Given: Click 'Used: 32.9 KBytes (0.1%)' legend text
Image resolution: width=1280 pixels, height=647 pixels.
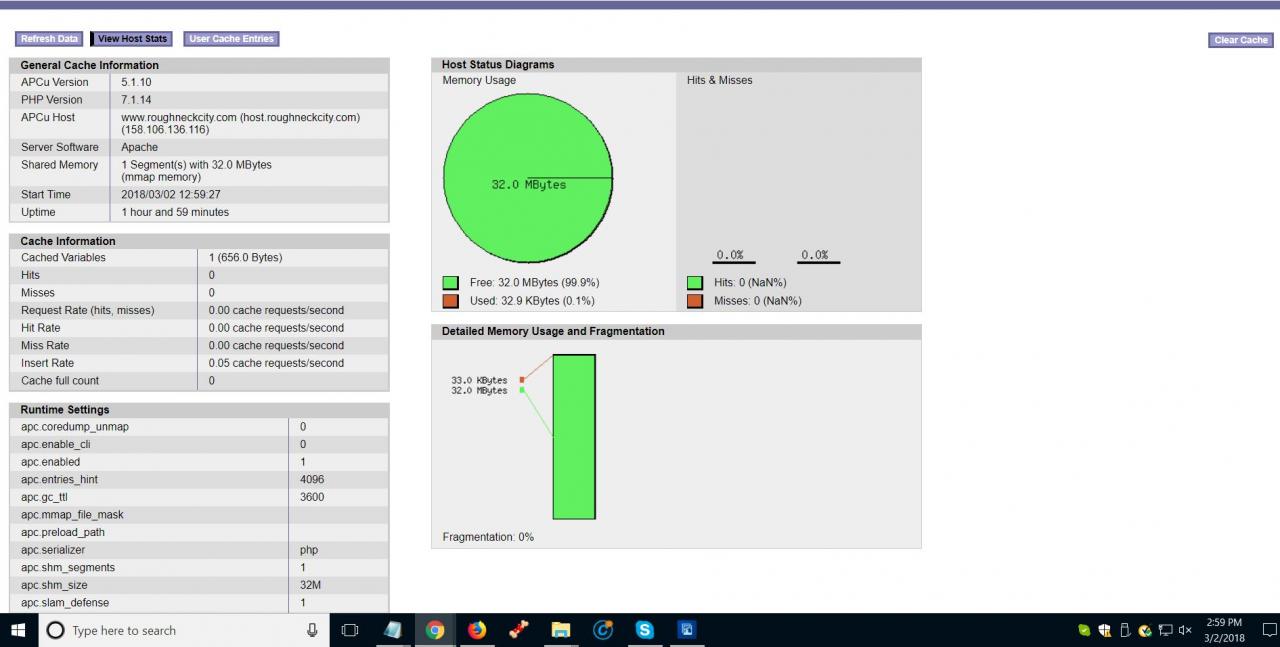Looking at the screenshot, I should (x=532, y=301).
